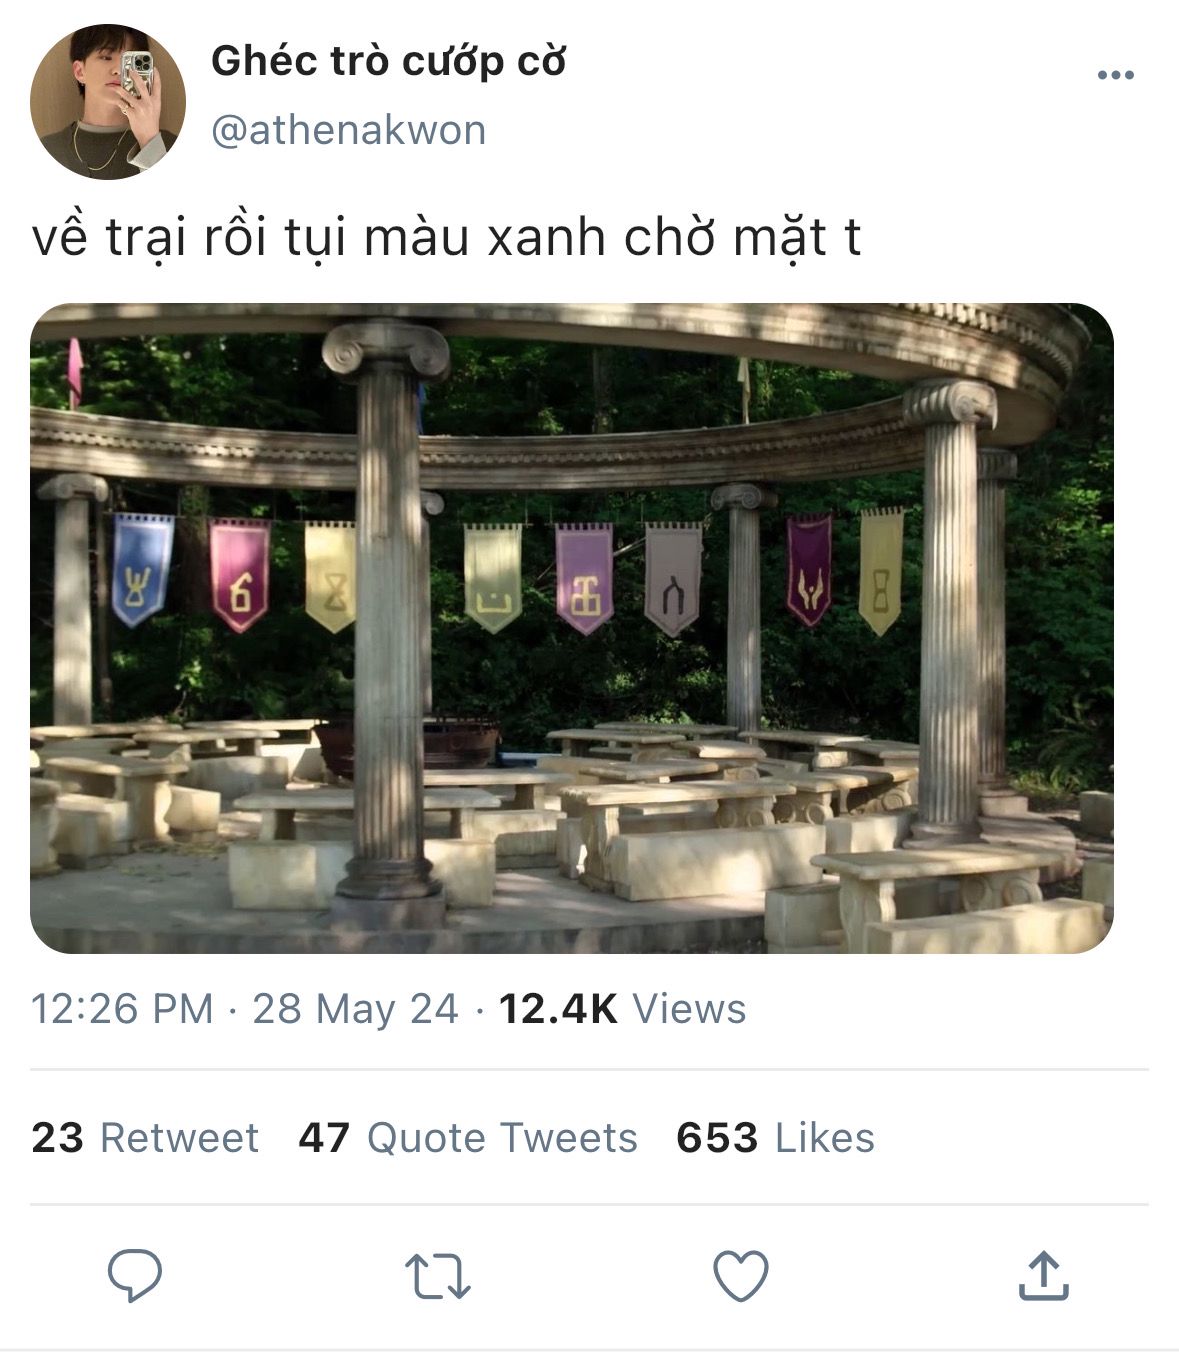Screen dimensions: 1179x1368
Task: Show the 653 Likes list
Action: point(775,1138)
